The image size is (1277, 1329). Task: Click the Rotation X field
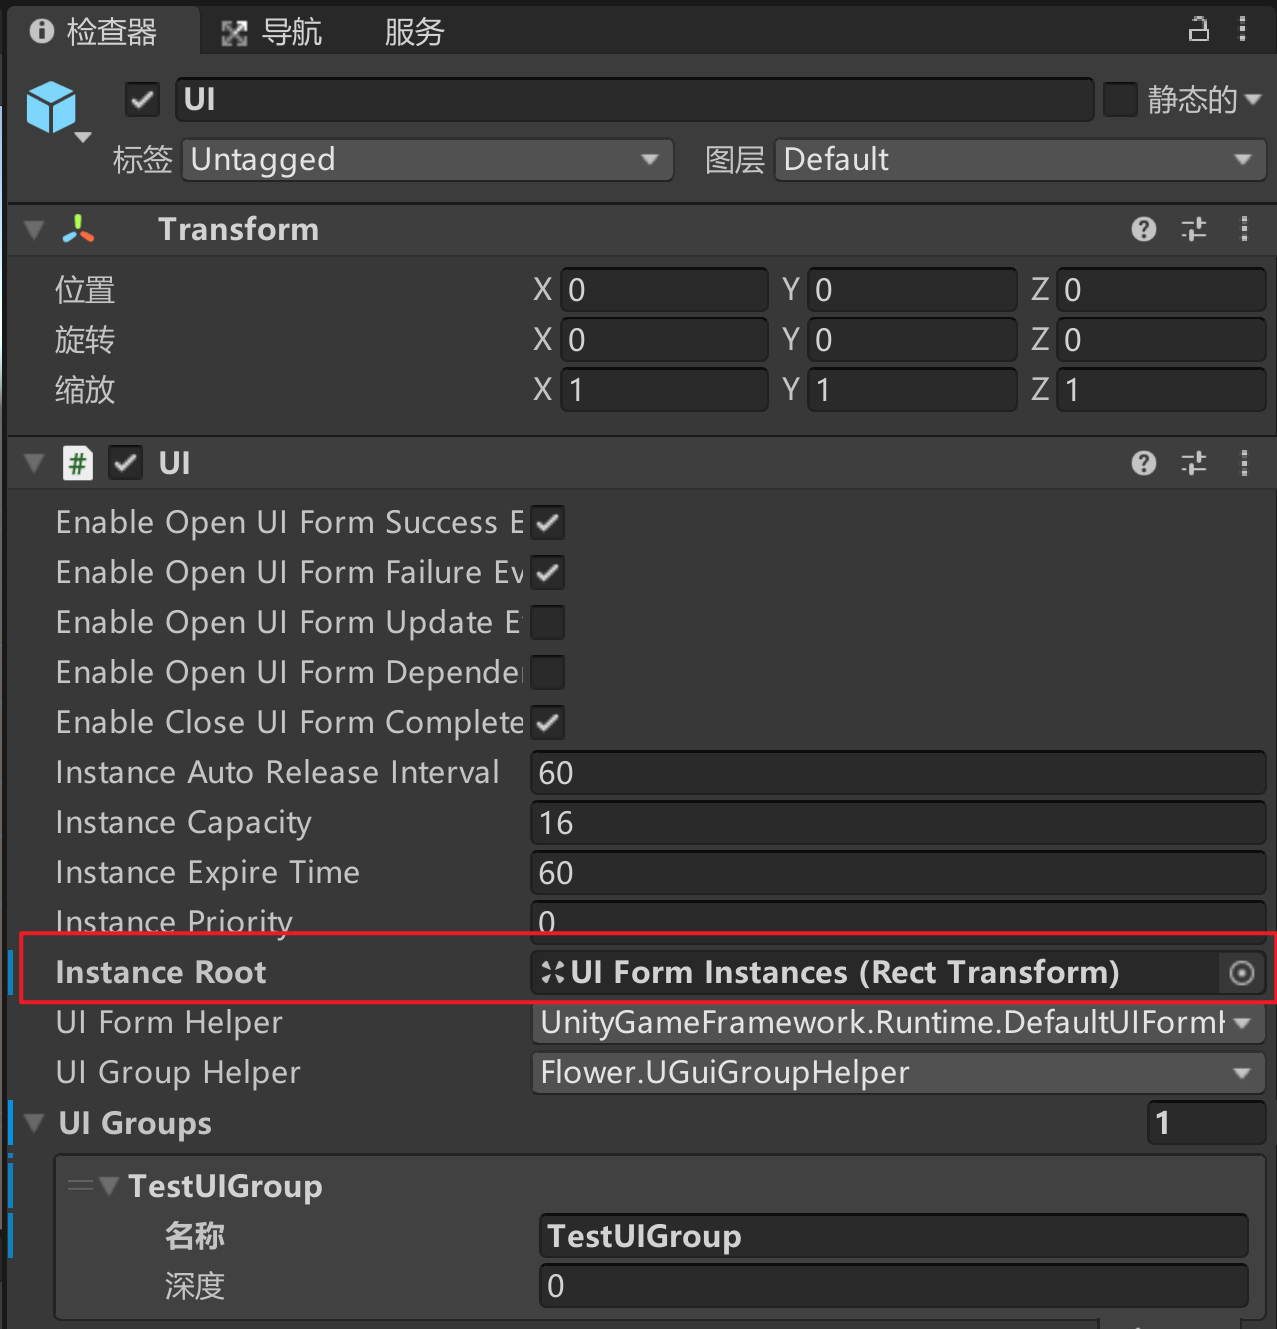pos(664,340)
